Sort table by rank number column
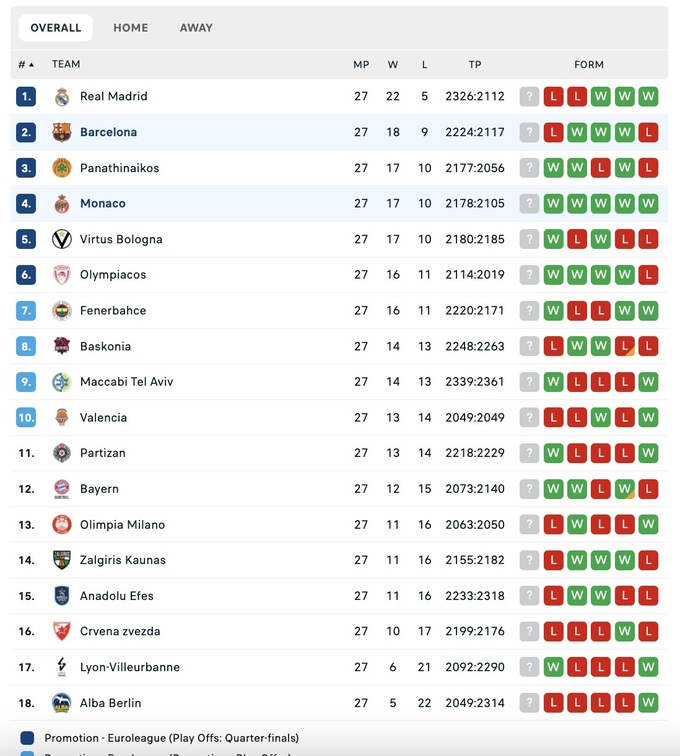 pos(25,65)
